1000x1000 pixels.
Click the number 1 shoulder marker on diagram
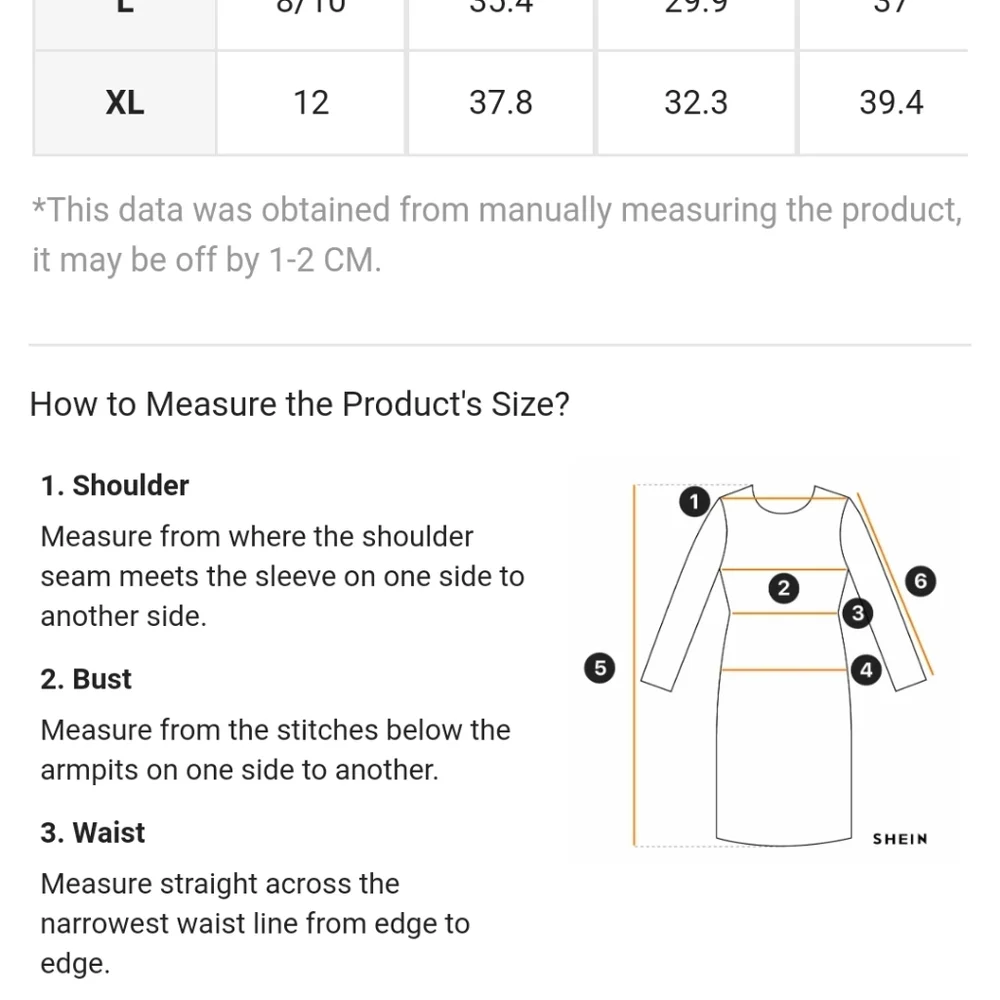click(x=693, y=502)
